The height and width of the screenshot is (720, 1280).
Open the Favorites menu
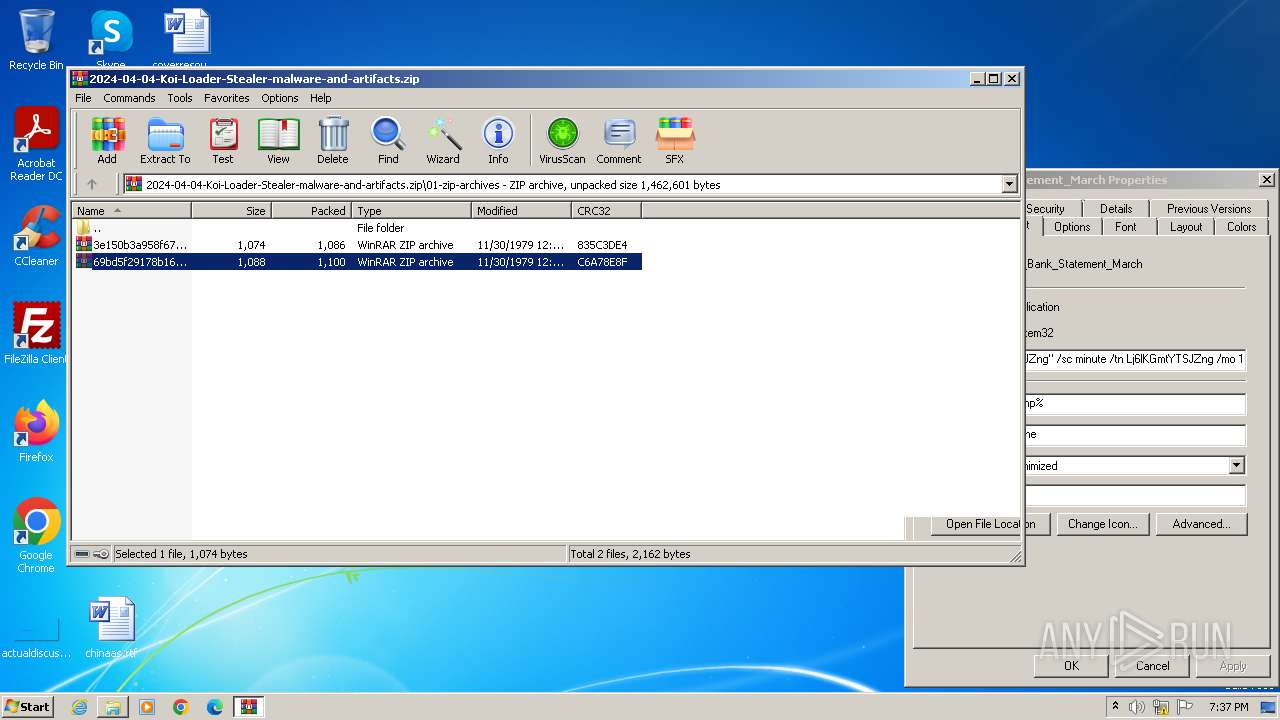227,98
